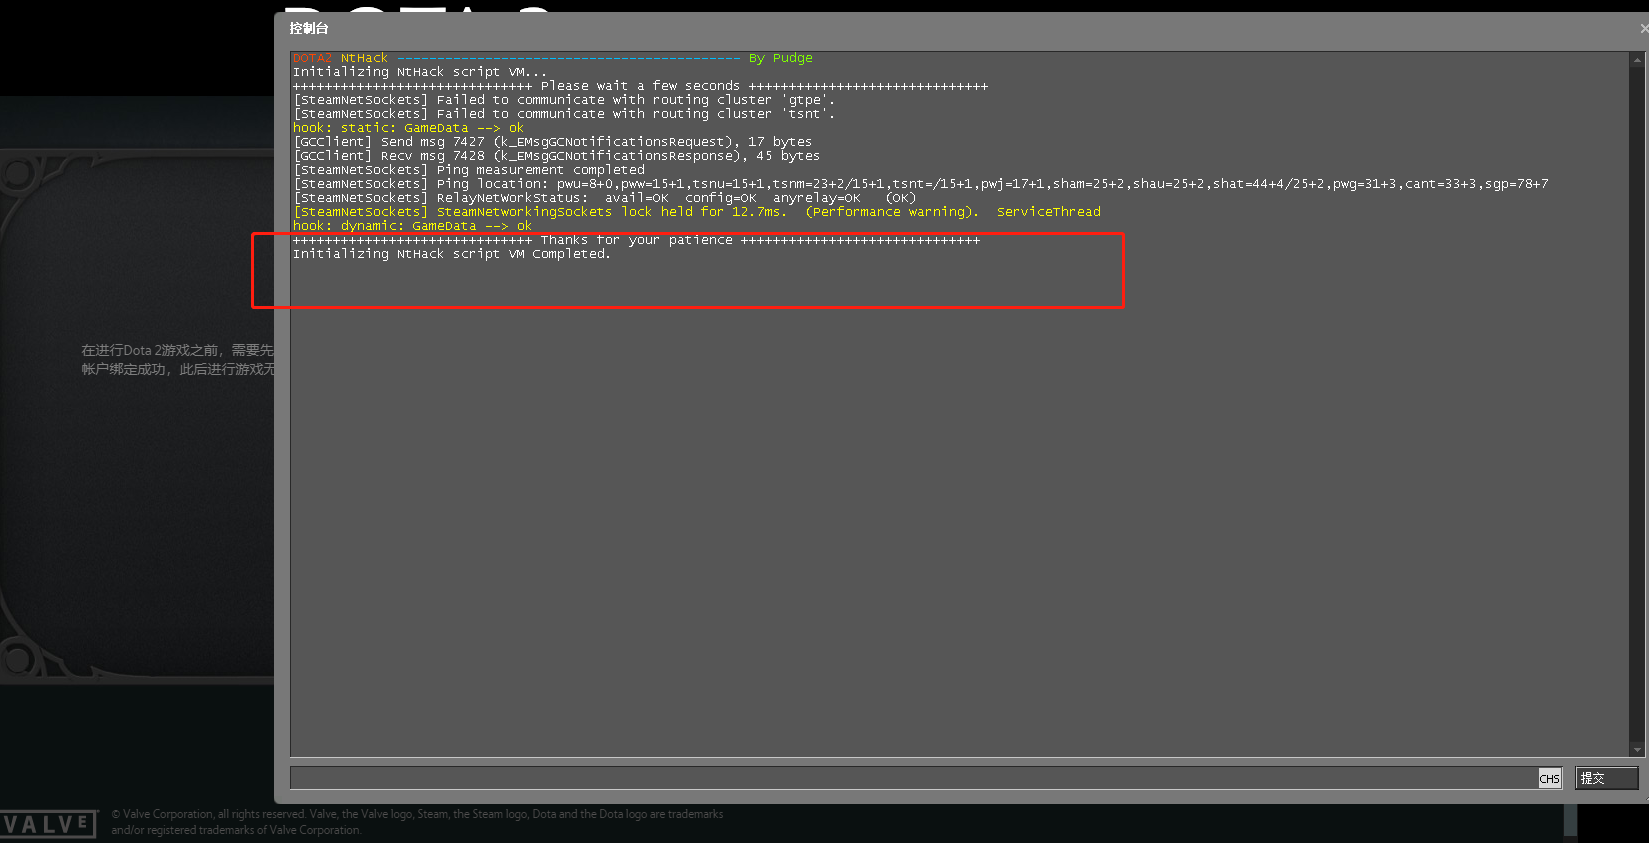Click the RelayNetworkStatus log line
The height and width of the screenshot is (843, 1649).
coord(604,198)
